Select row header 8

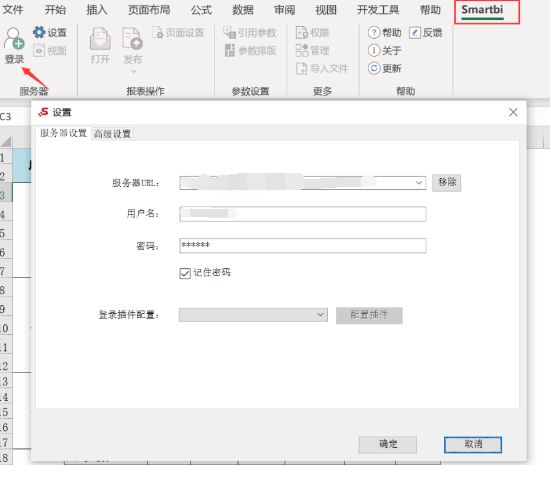6,290
